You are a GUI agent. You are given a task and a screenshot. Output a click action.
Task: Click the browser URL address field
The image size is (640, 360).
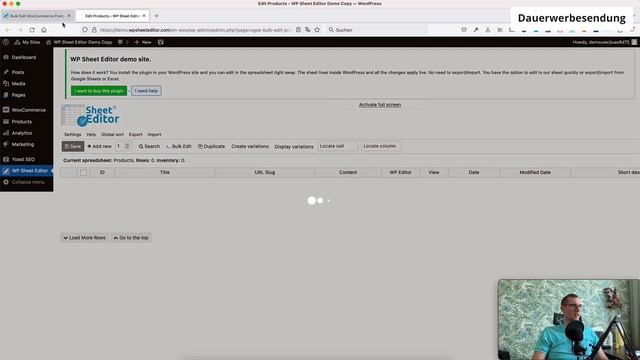point(195,30)
